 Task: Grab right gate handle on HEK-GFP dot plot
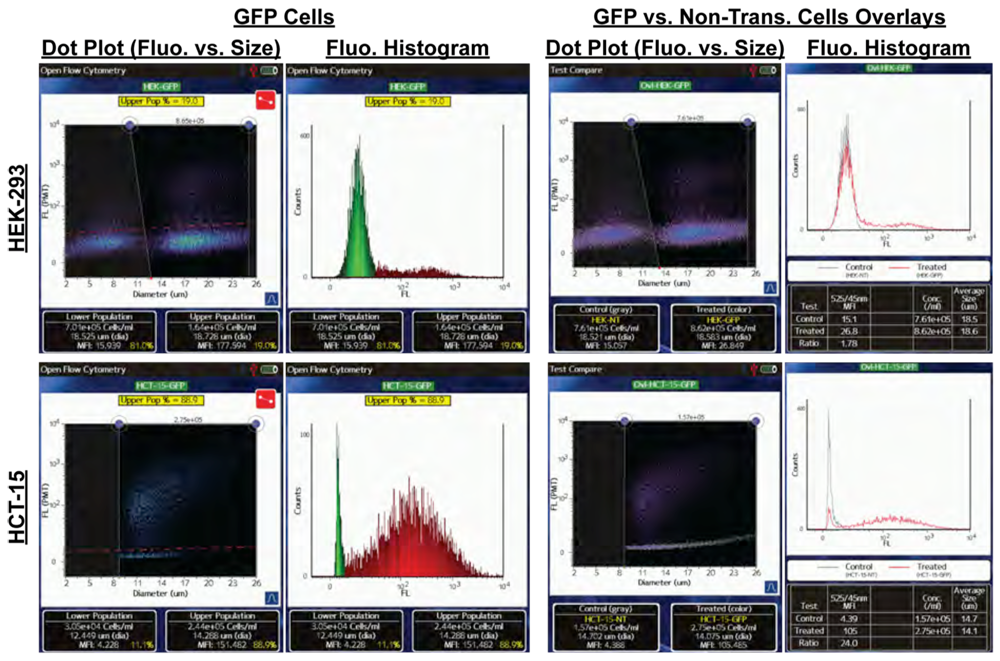tap(249, 125)
